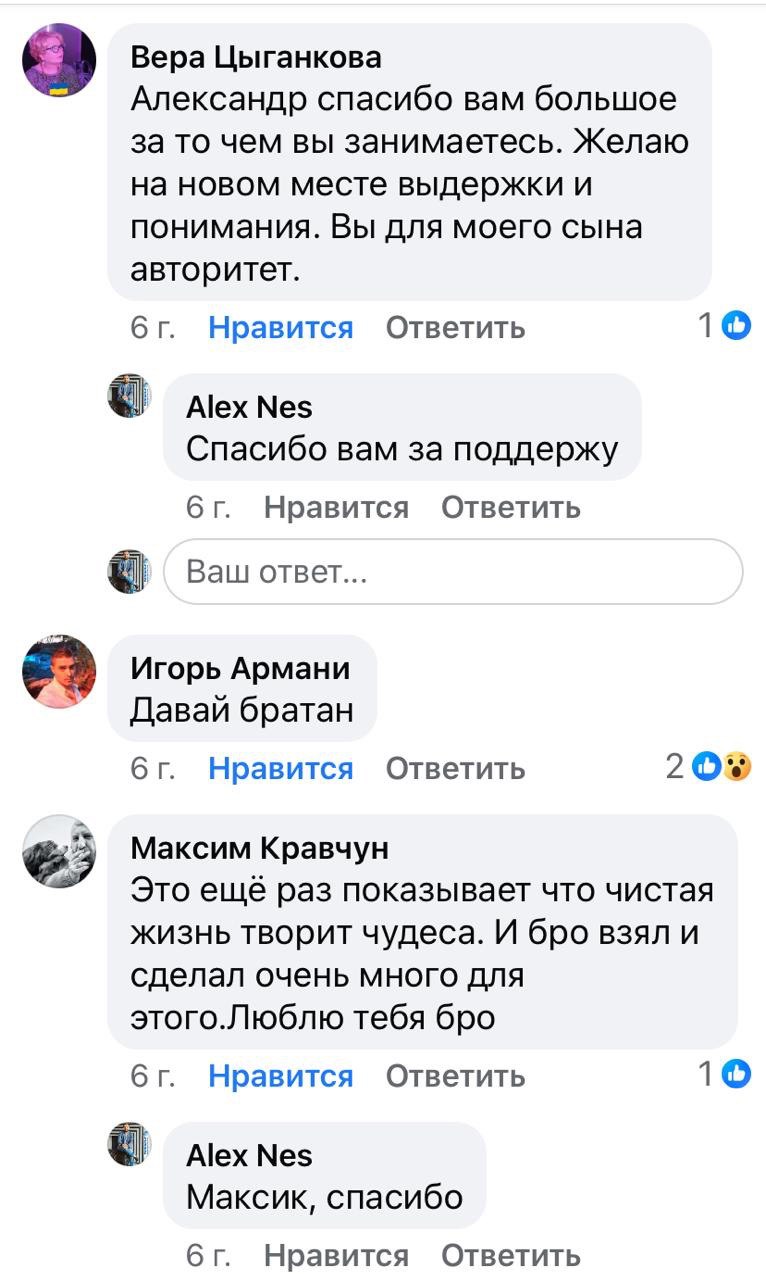This screenshot has height=1280, width=766.
Task: Click Ответить below Максим's comment
Action: 453,1076
